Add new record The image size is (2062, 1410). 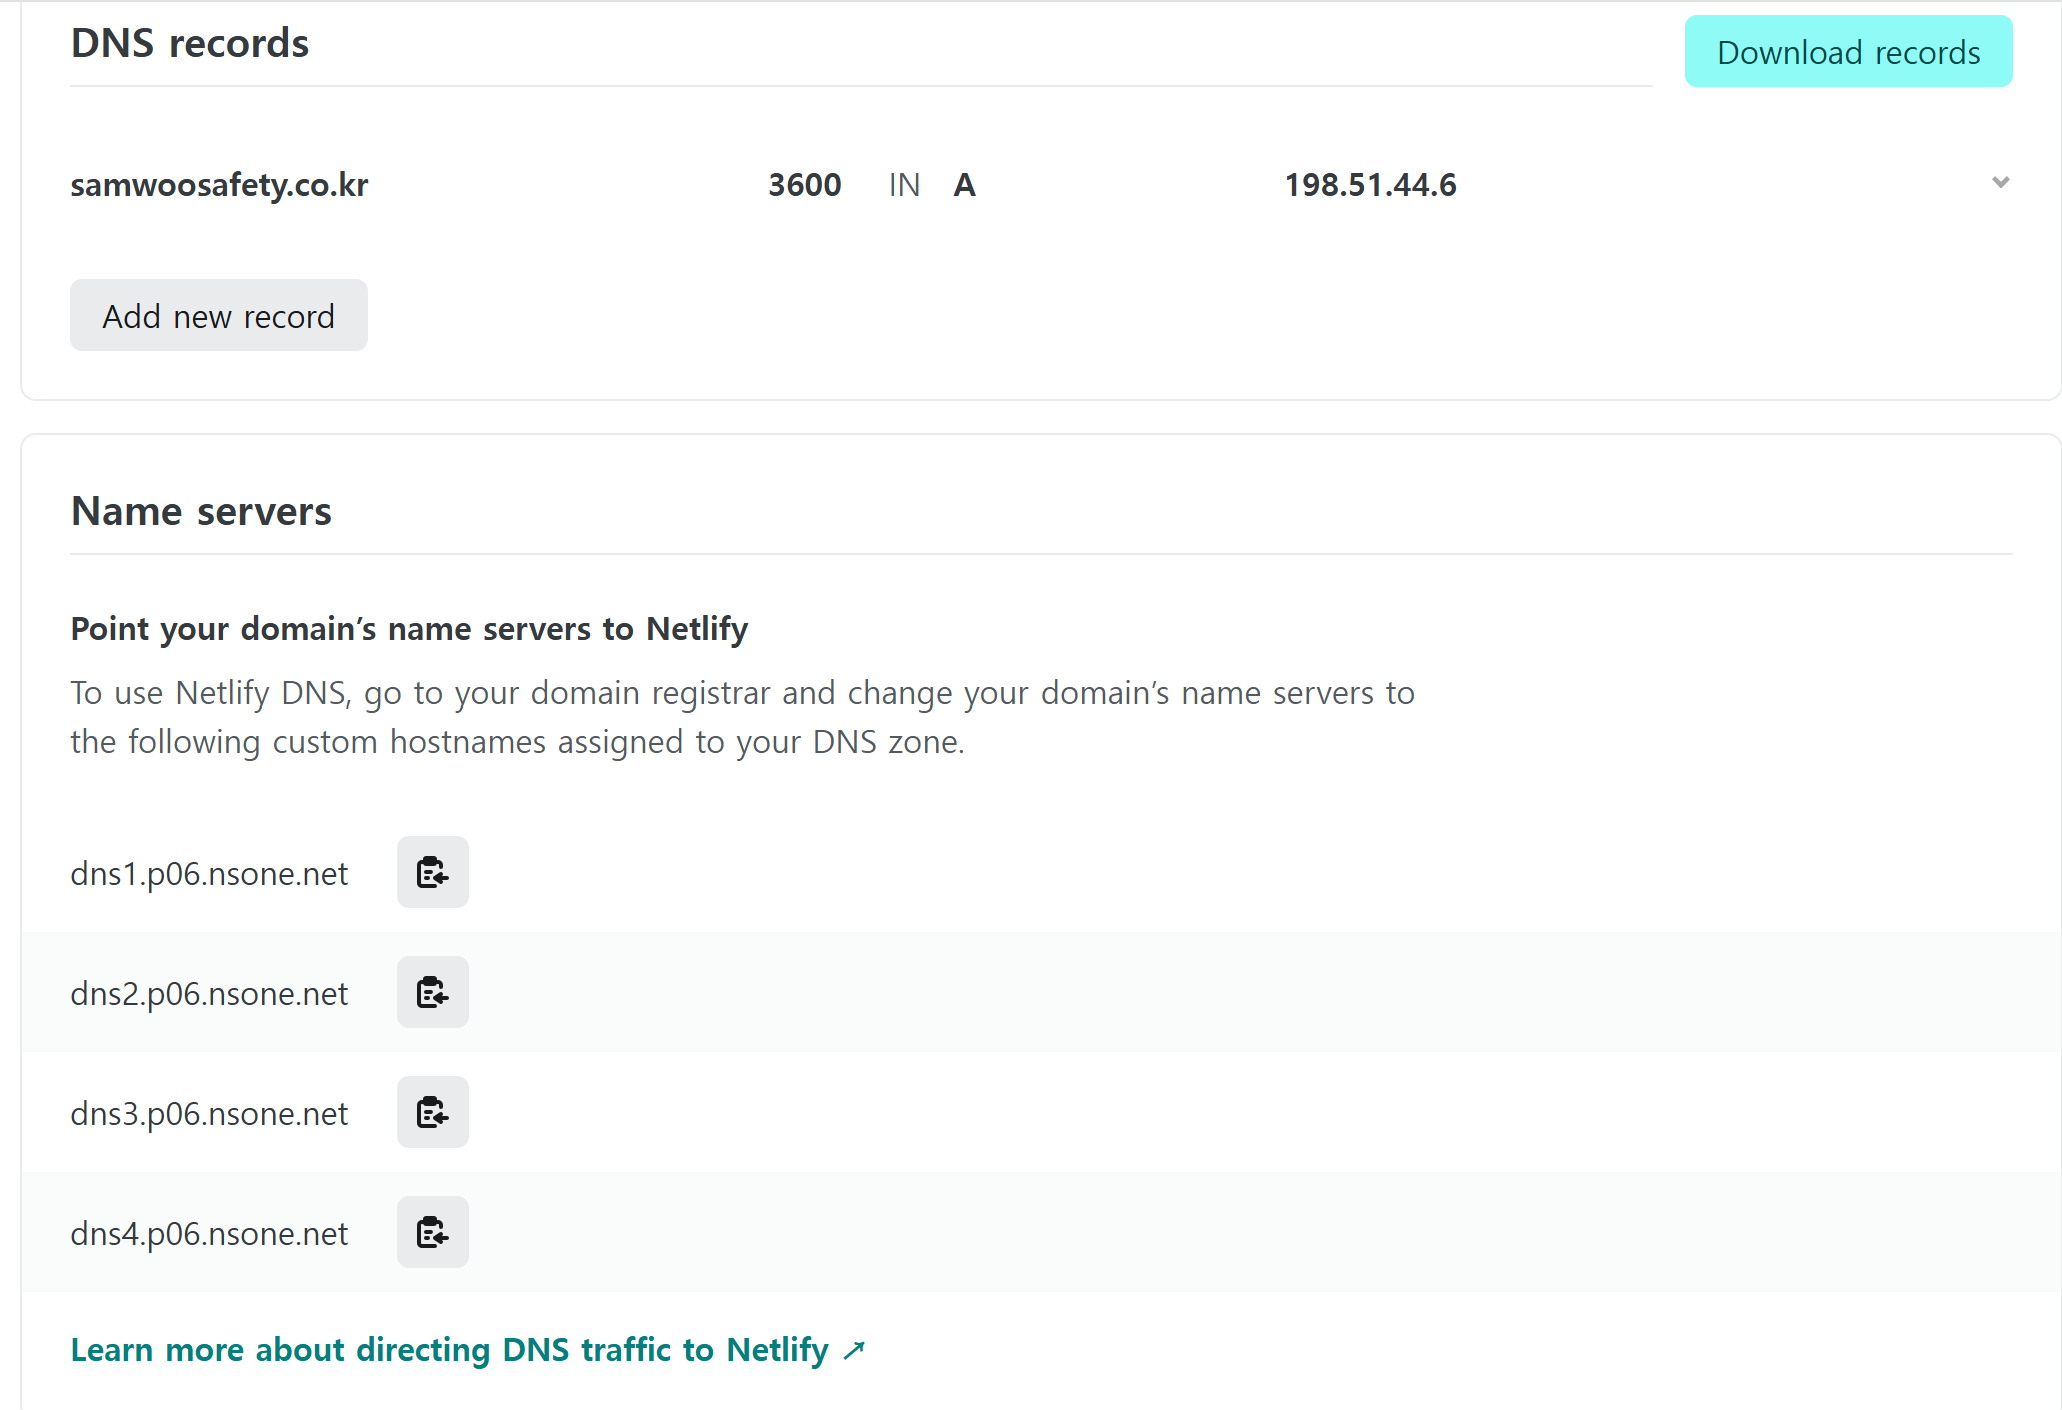click(x=218, y=316)
